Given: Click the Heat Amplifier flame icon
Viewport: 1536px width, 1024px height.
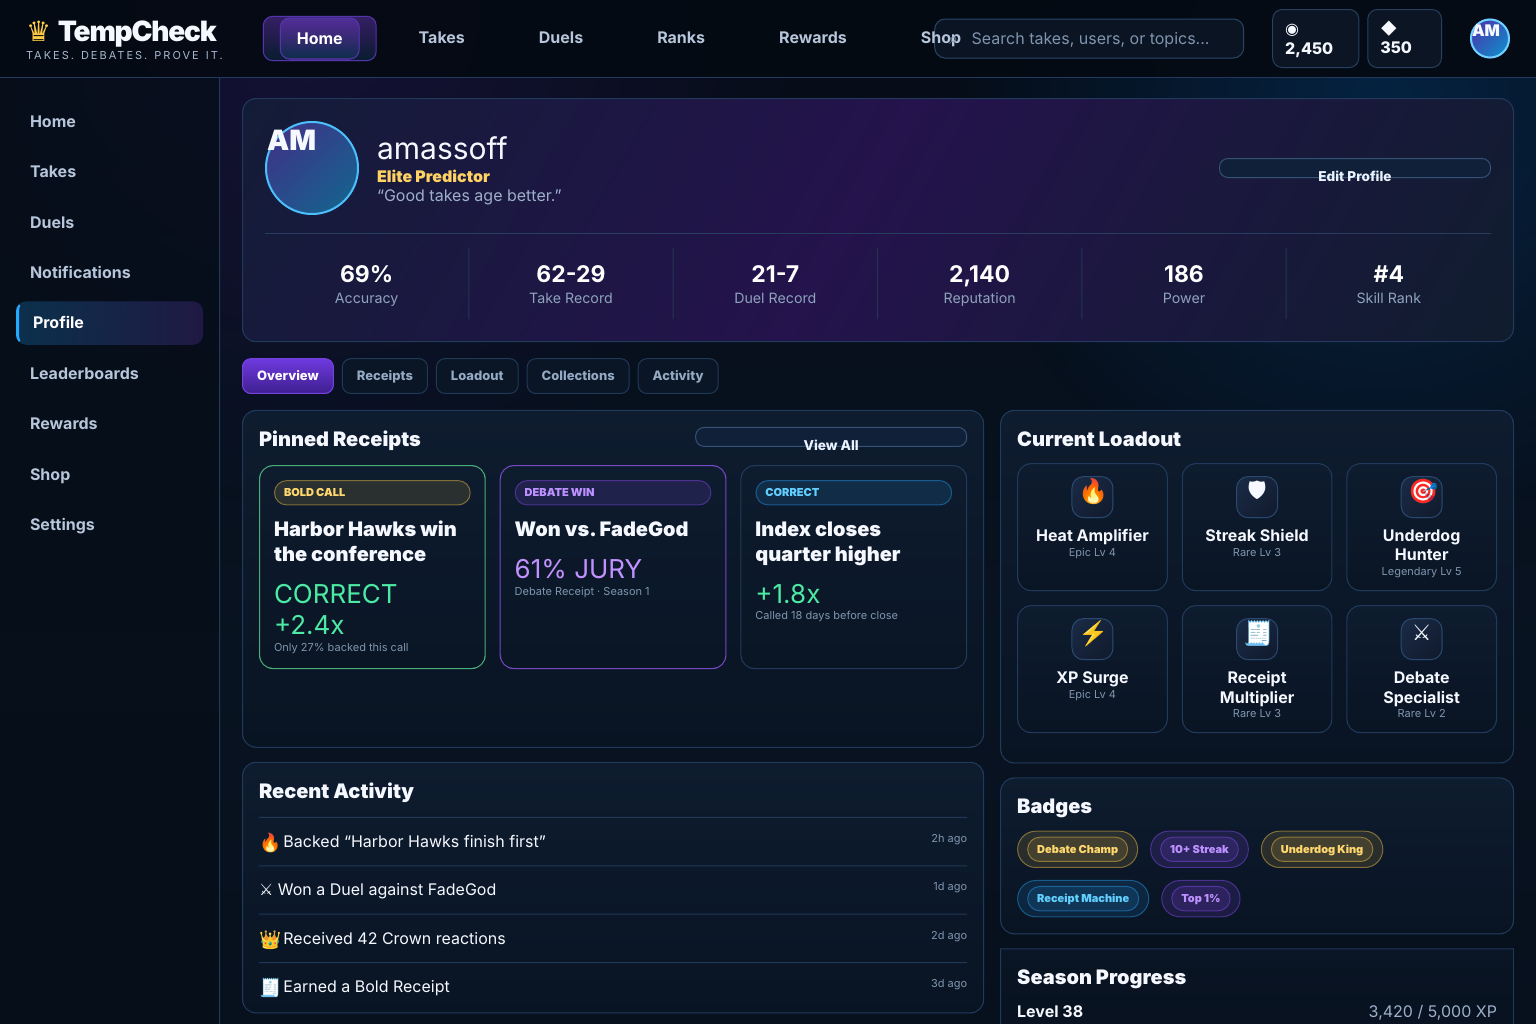Looking at the screenshot, I should (1092, 496).
